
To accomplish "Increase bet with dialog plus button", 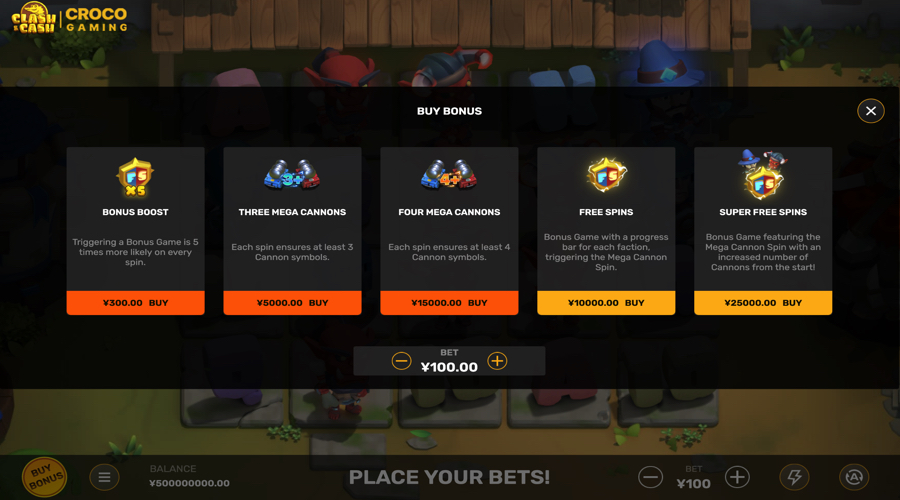I will click(x=497, y=361).
